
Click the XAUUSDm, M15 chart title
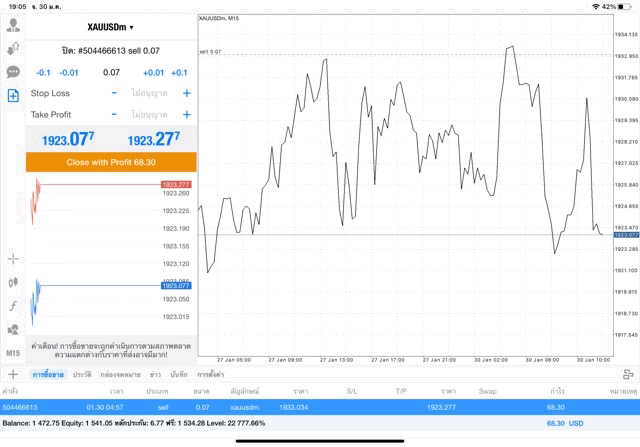pyautogui.click(x=219, y=18)
